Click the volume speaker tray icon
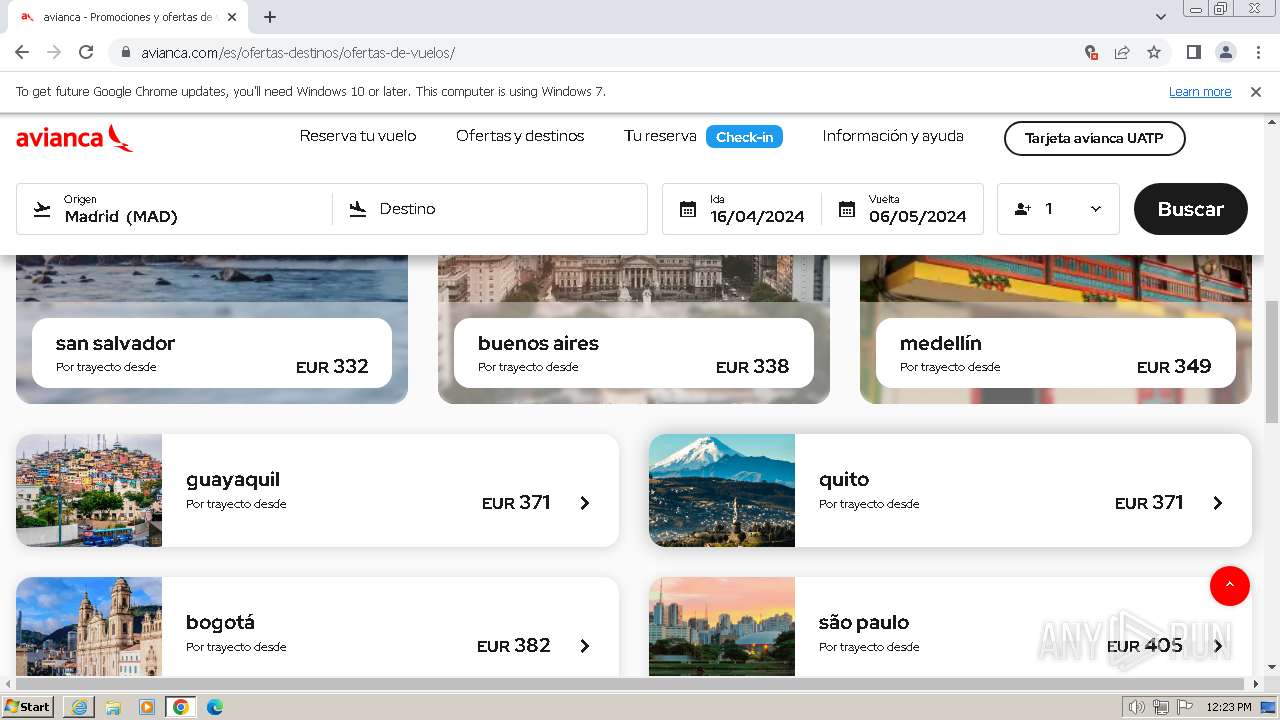This screenshot has width=1280, height=720. point(1136,707)
